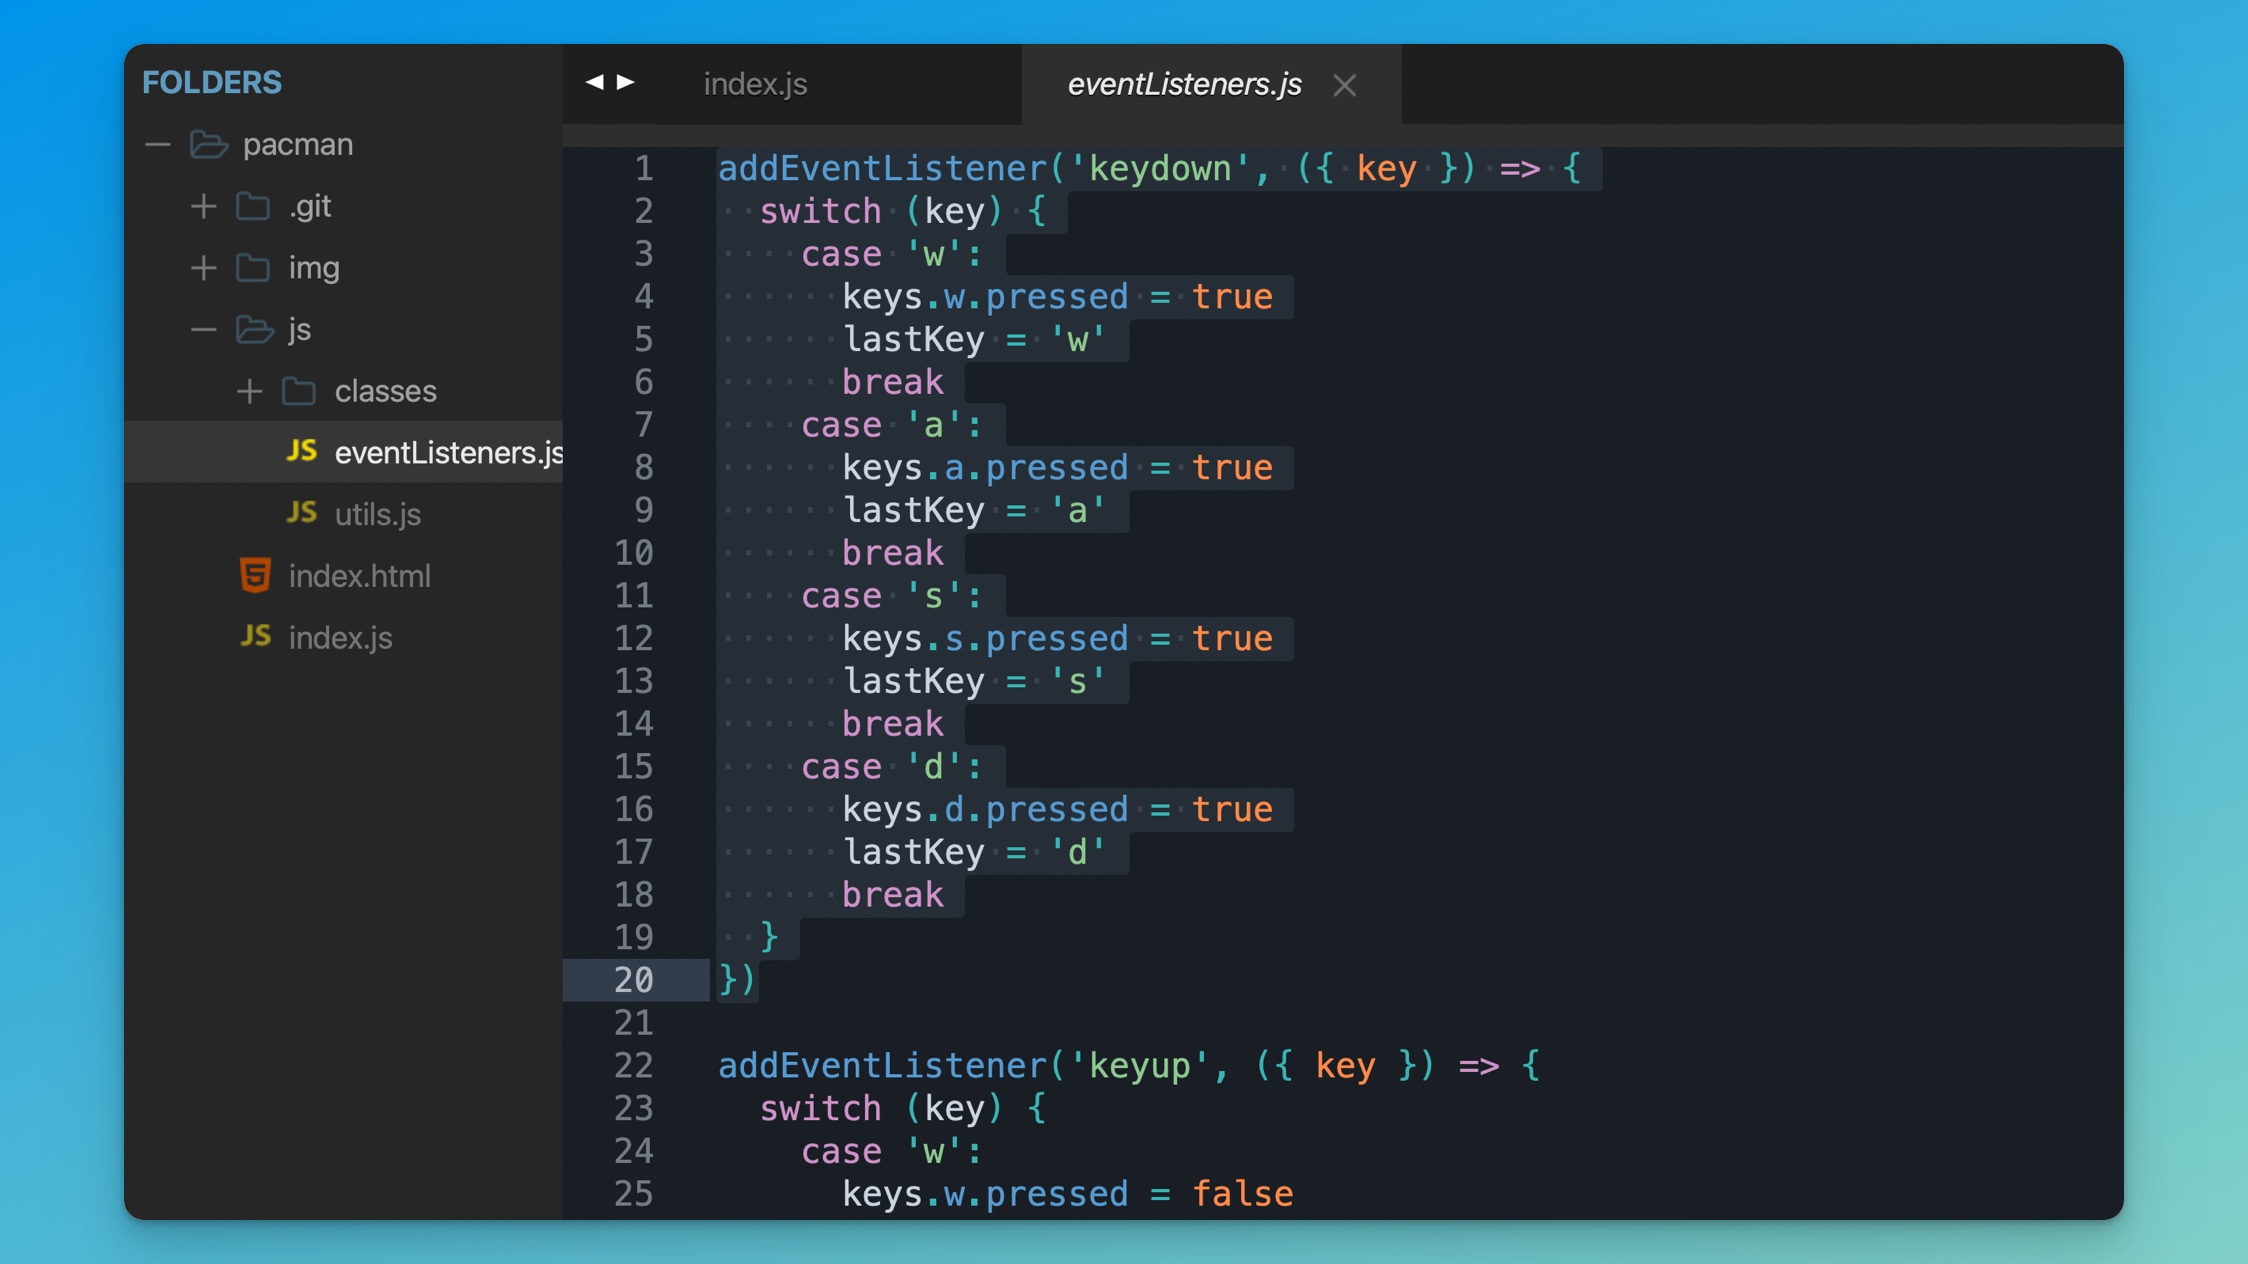Close the eventListeners.js tab
The width and height of the screenshot is (2248, 1264).
pyautogui.click(x=1344, y=85)
